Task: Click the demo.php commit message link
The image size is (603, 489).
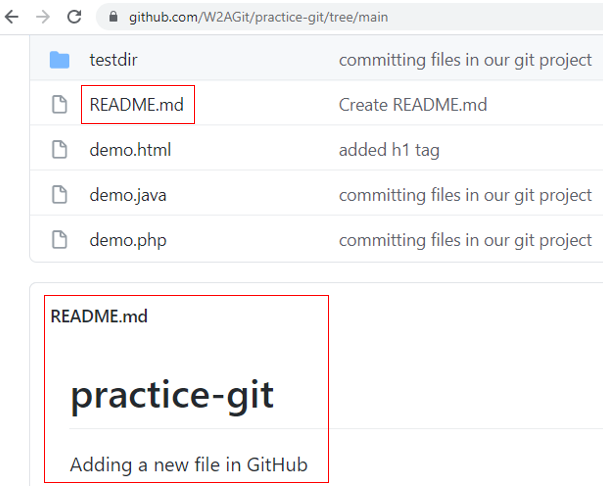Action: [x=465, y=240]
